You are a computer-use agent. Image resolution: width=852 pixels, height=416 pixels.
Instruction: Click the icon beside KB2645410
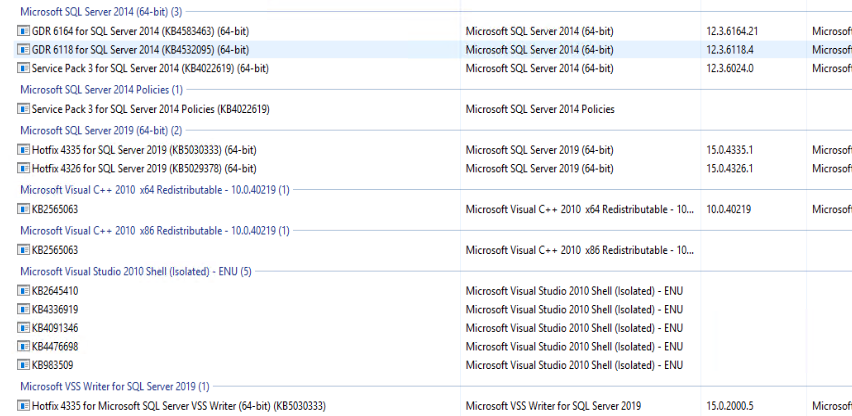point(23,291)
